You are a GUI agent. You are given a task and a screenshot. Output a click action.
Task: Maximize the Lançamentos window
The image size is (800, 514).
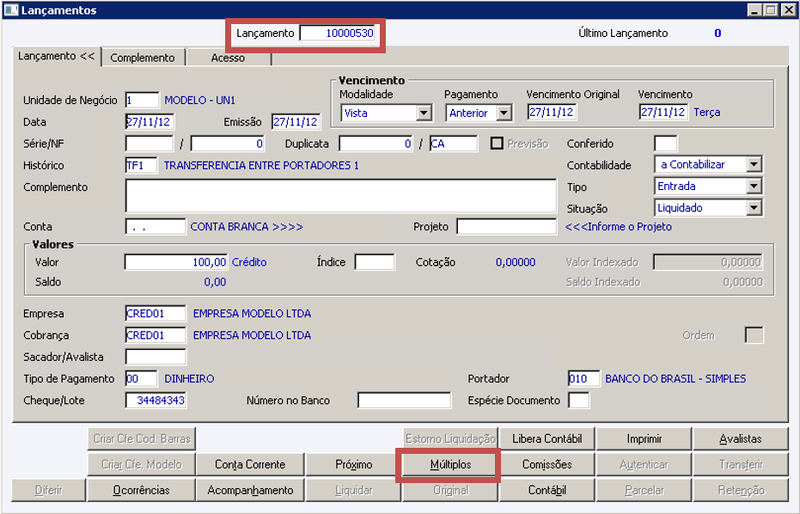tap(771, 10)
